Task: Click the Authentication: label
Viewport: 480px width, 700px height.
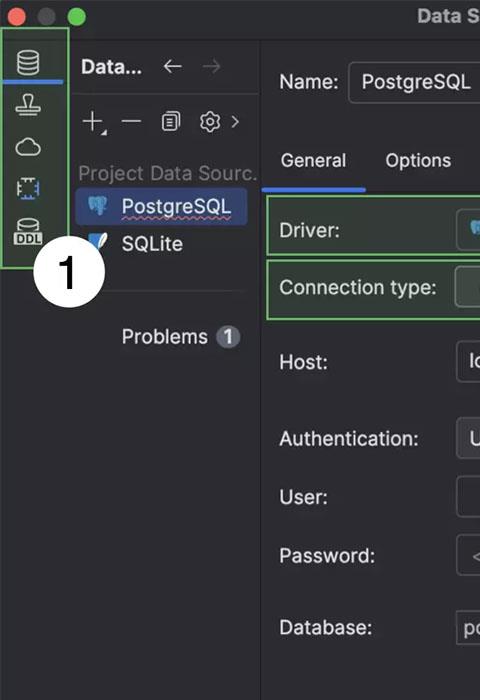Action: (349, 439)
